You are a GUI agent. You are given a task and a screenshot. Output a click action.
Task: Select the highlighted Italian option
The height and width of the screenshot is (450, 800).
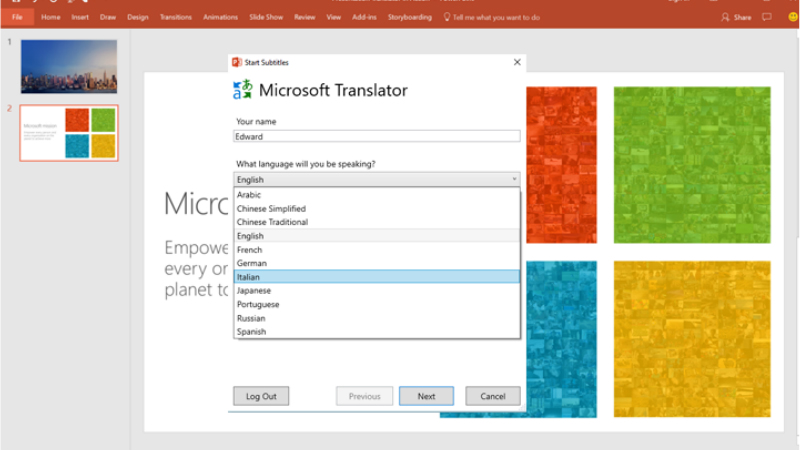(377, 277)
